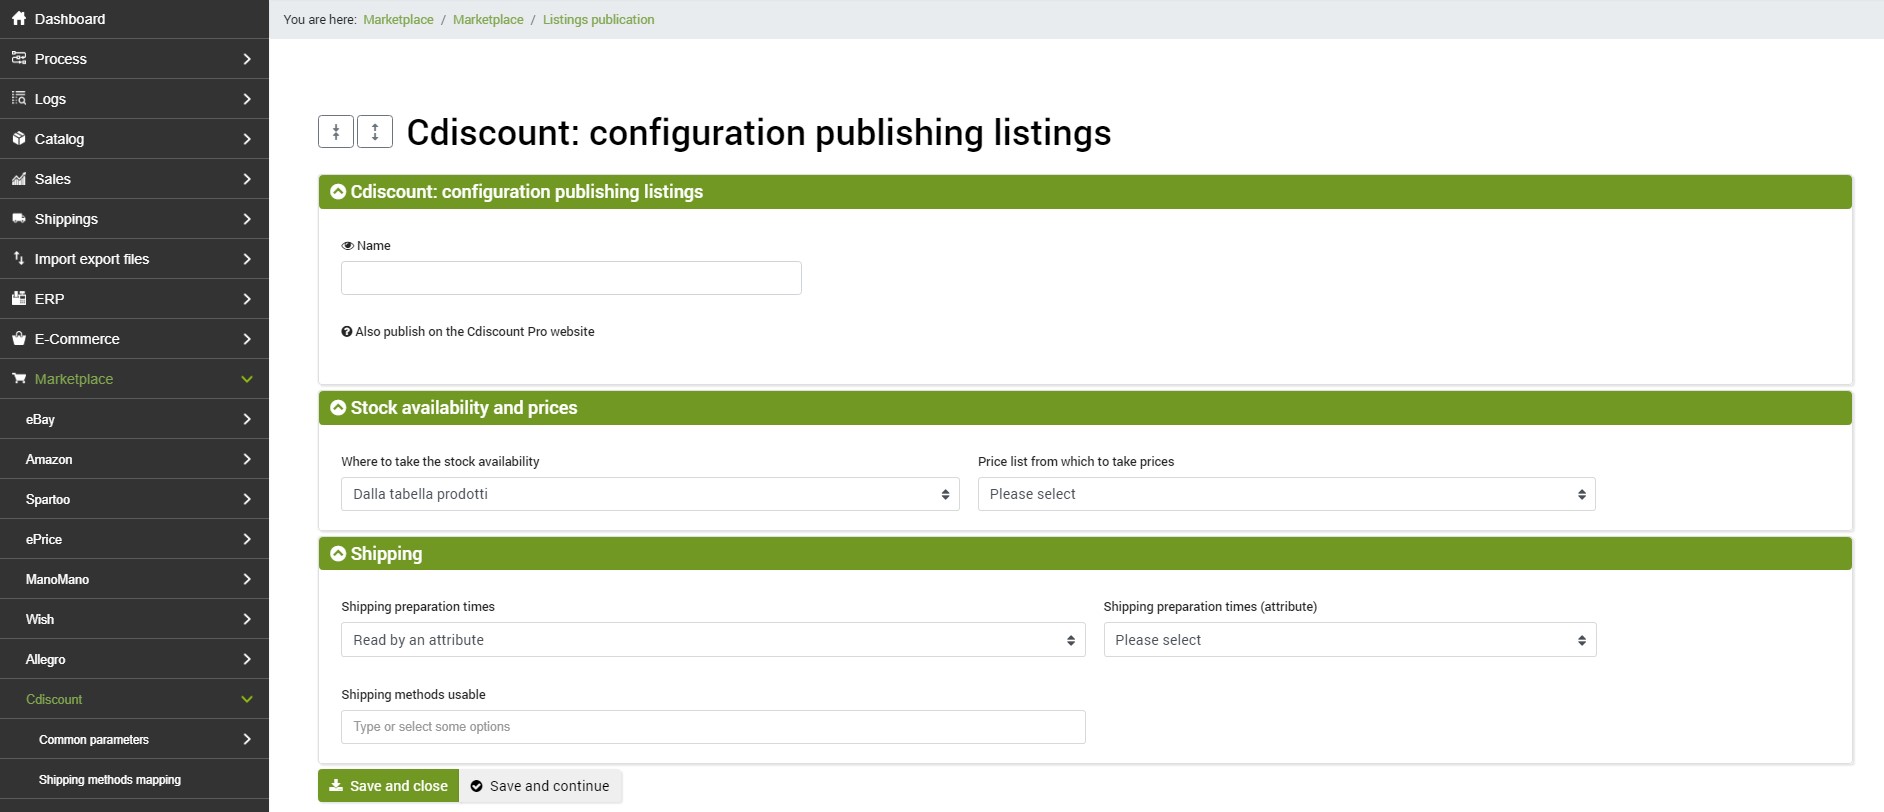1884x812 pixels.
Task: Open Shipping preparation times dropdown
Action: pyautogui.click(x=713, y=640)
